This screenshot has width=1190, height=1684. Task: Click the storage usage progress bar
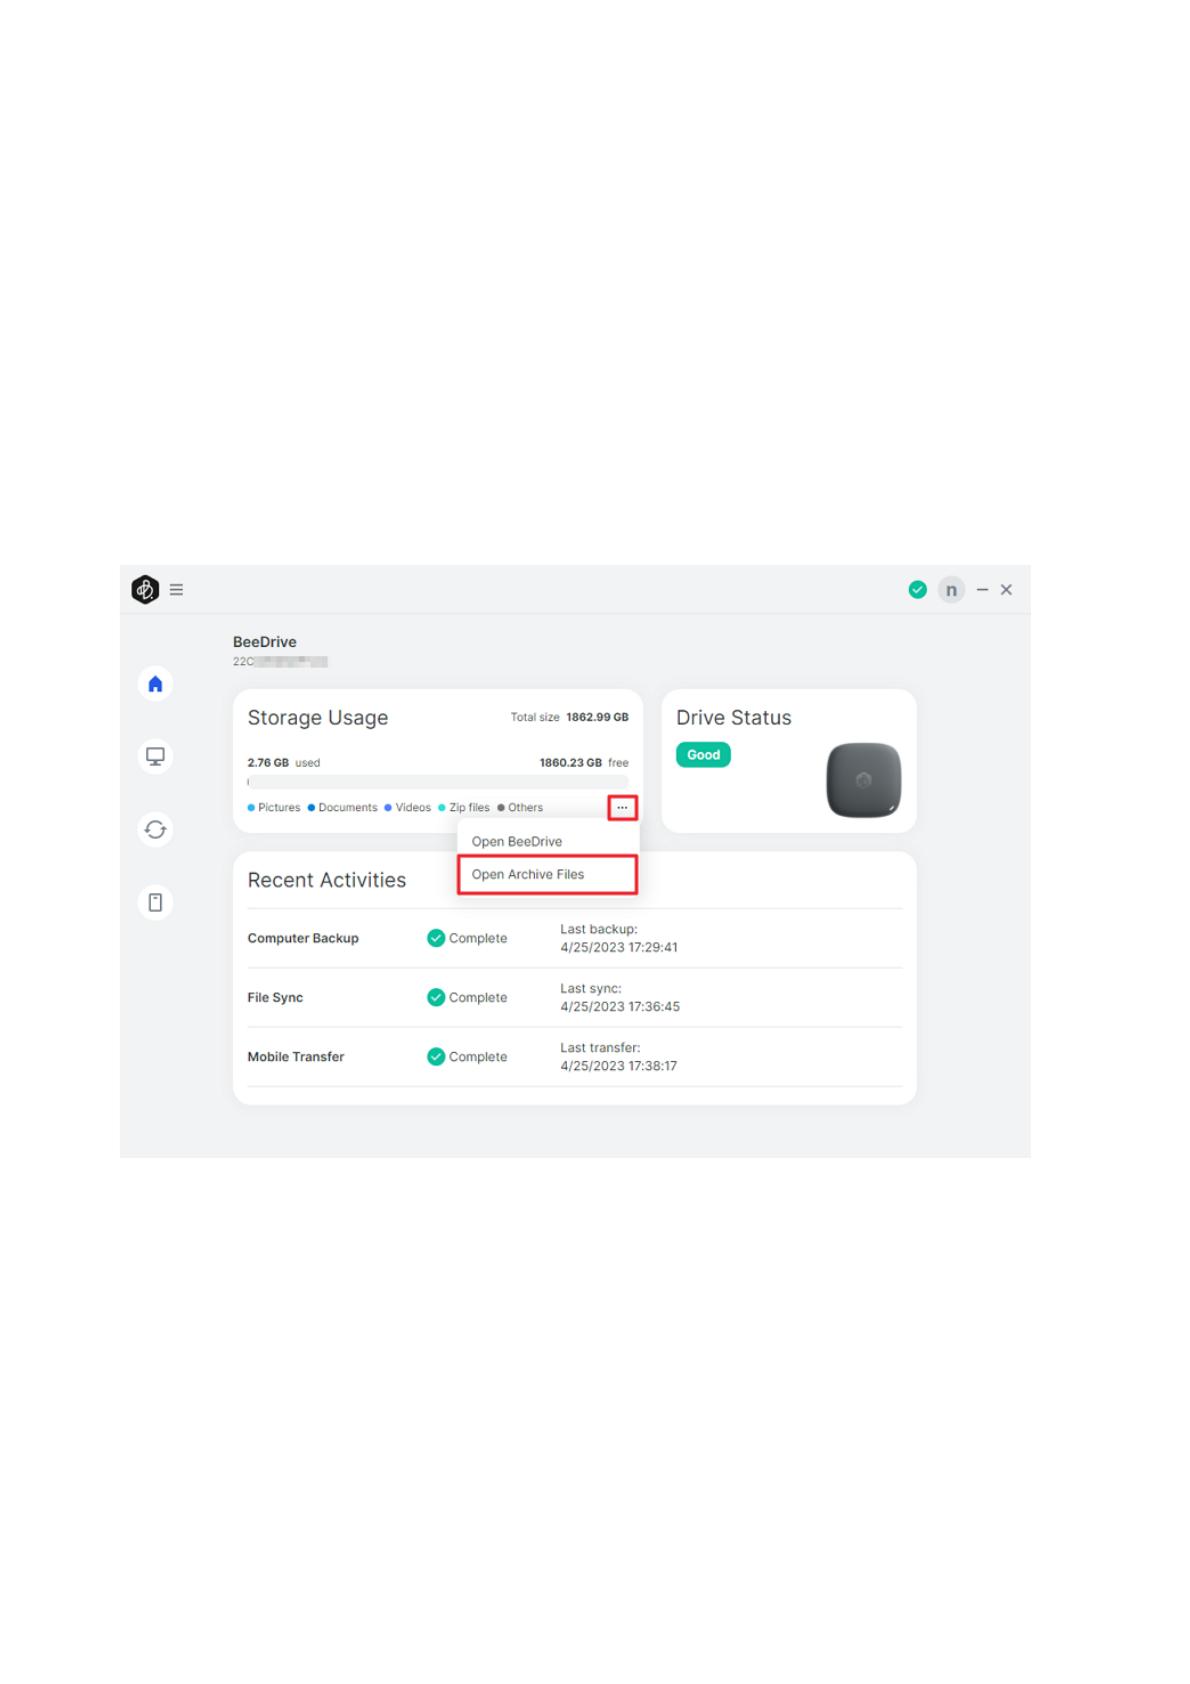coord(438,782)
